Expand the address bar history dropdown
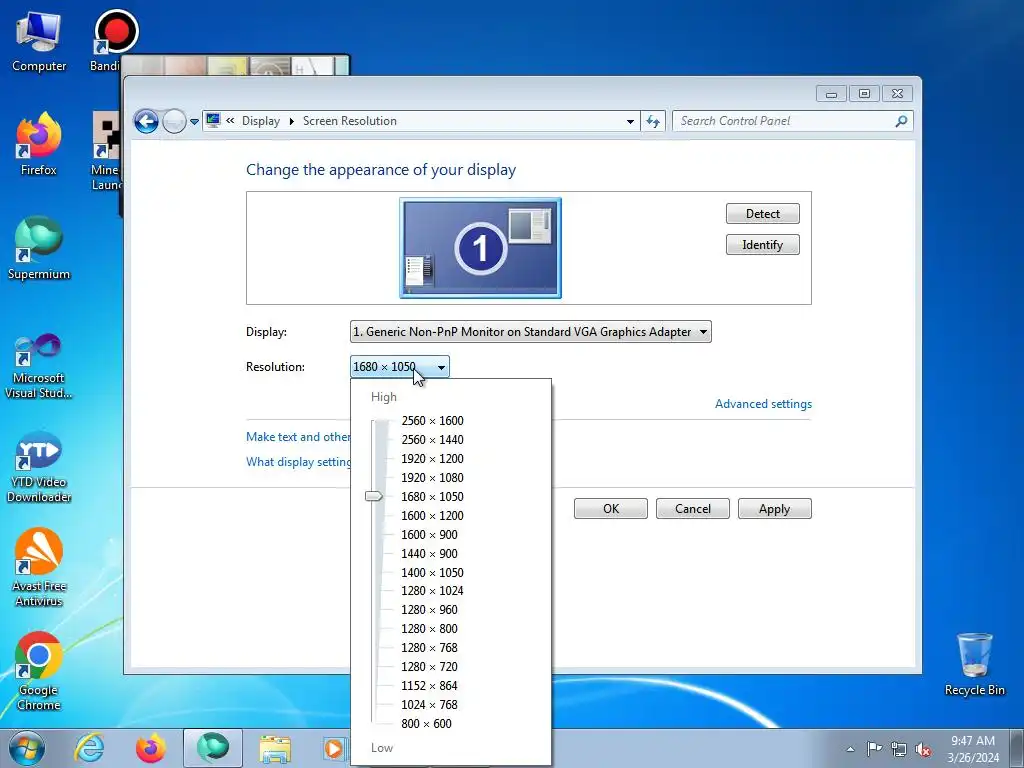 point(630,121)
